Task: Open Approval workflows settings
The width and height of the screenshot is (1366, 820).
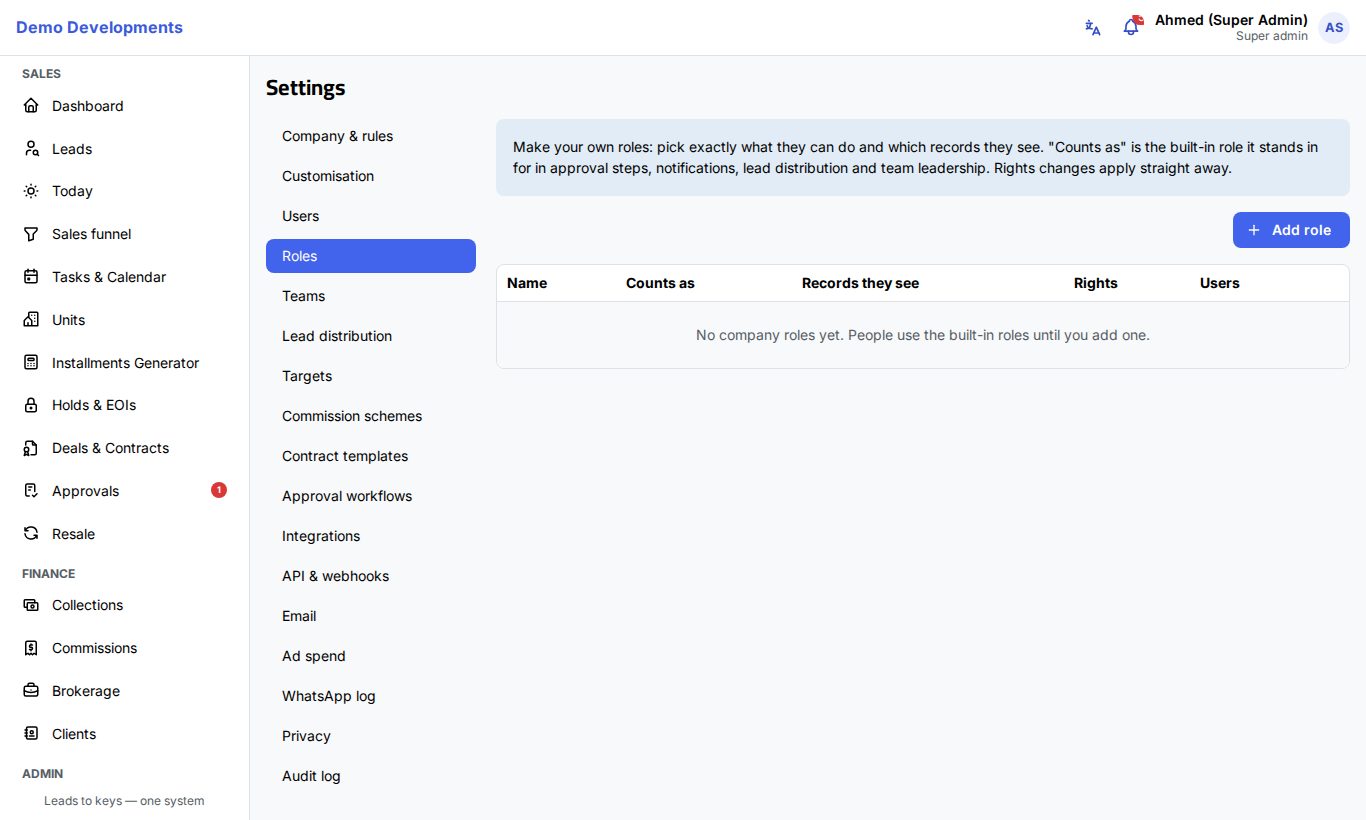Action: tap(371, 496)
